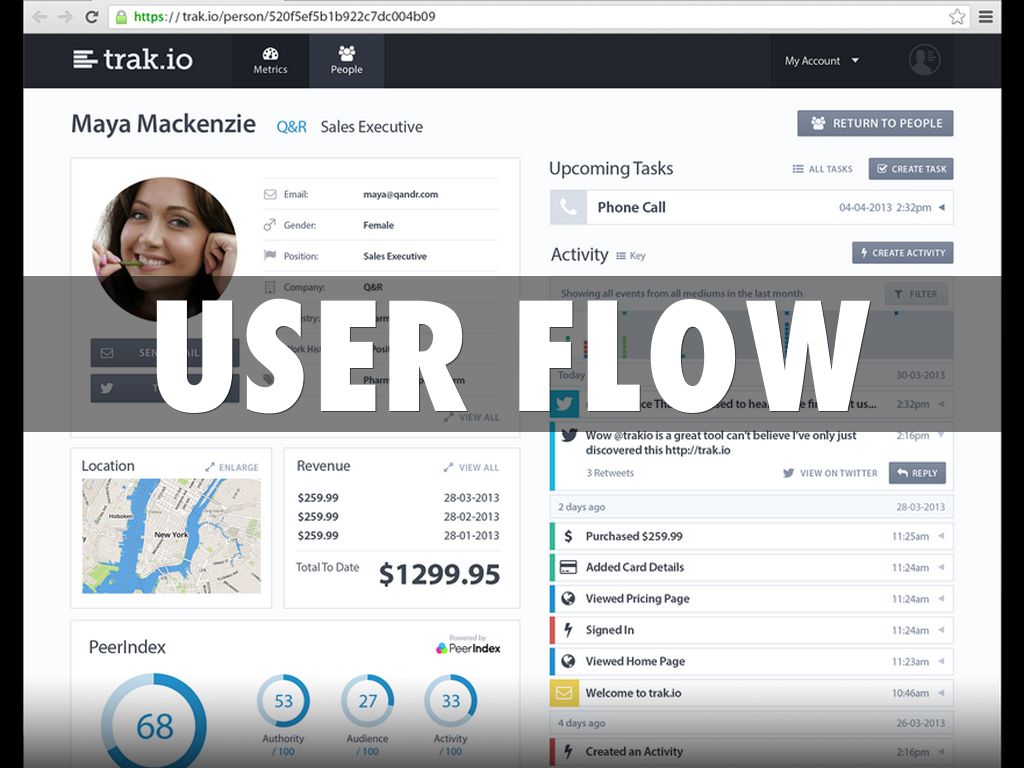1024x768 pixels.
Task: Click the user avatar icon in header
Action: [924, 60]
